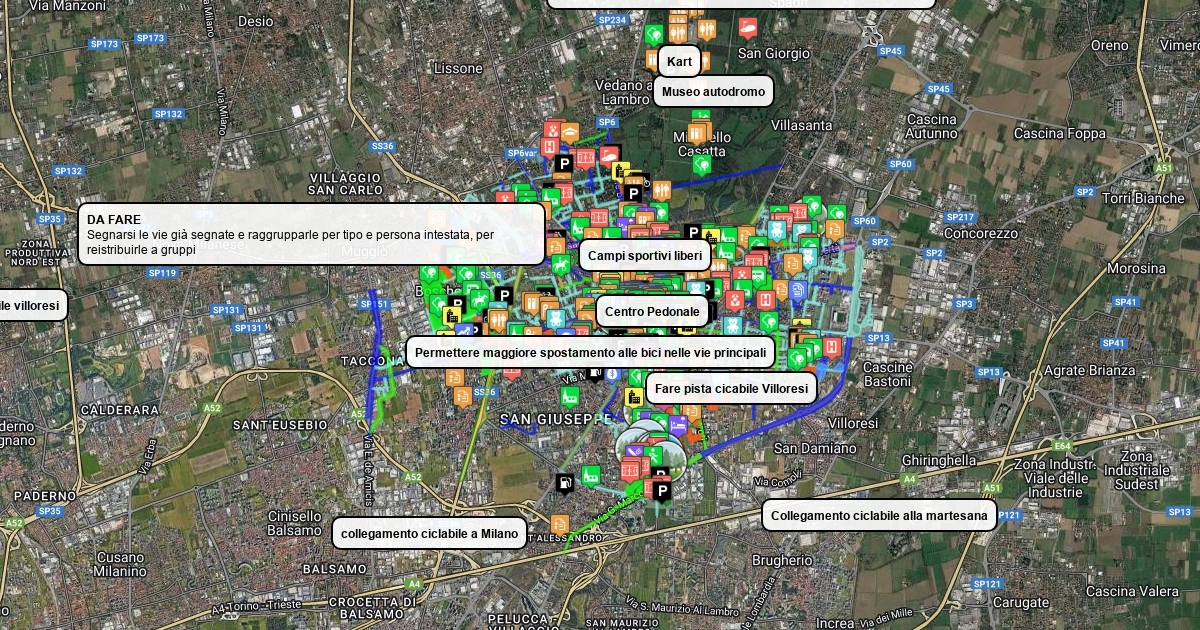Select the black fuel station marker
Viewport: 1200px width, 630px height.
click(x=565, y=483)
